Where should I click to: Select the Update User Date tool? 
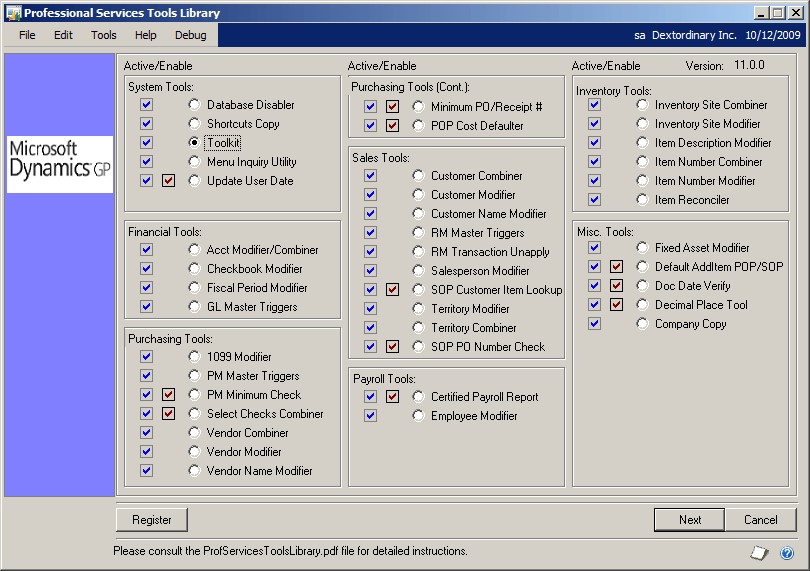tap(194, 181)
